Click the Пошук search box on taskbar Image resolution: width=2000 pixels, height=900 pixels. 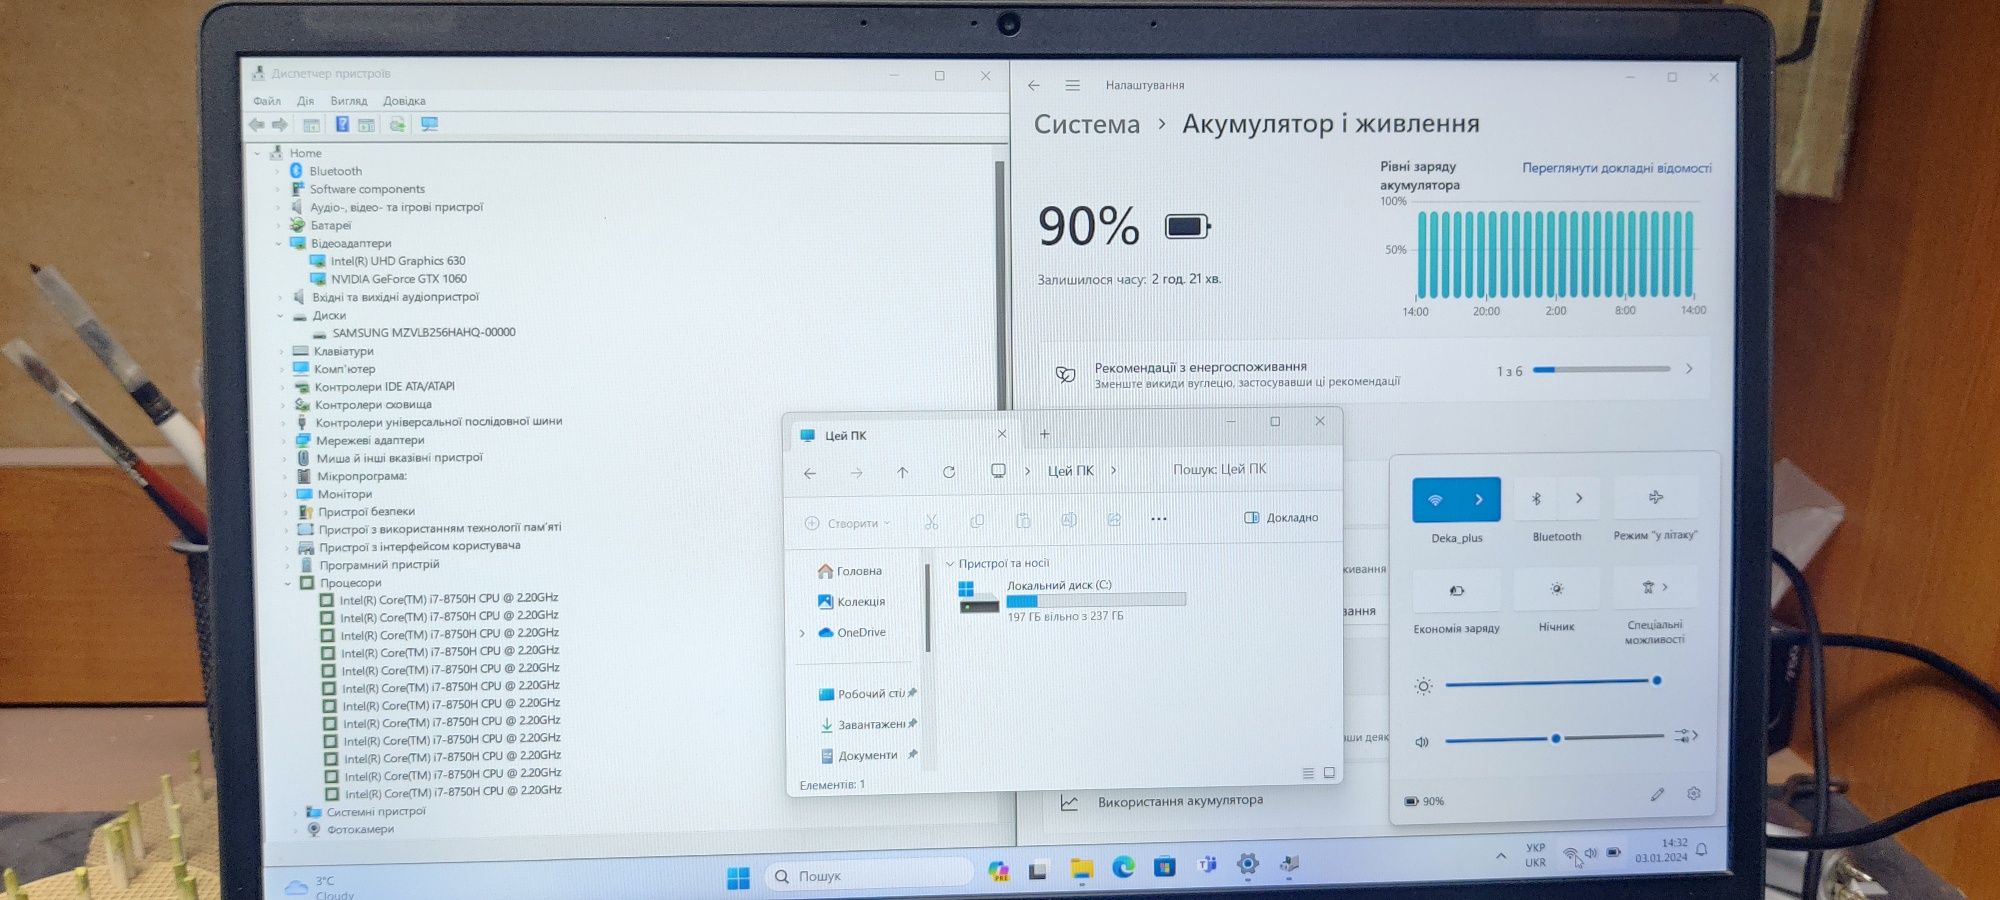pyautogui.click(x=868, y=876)
